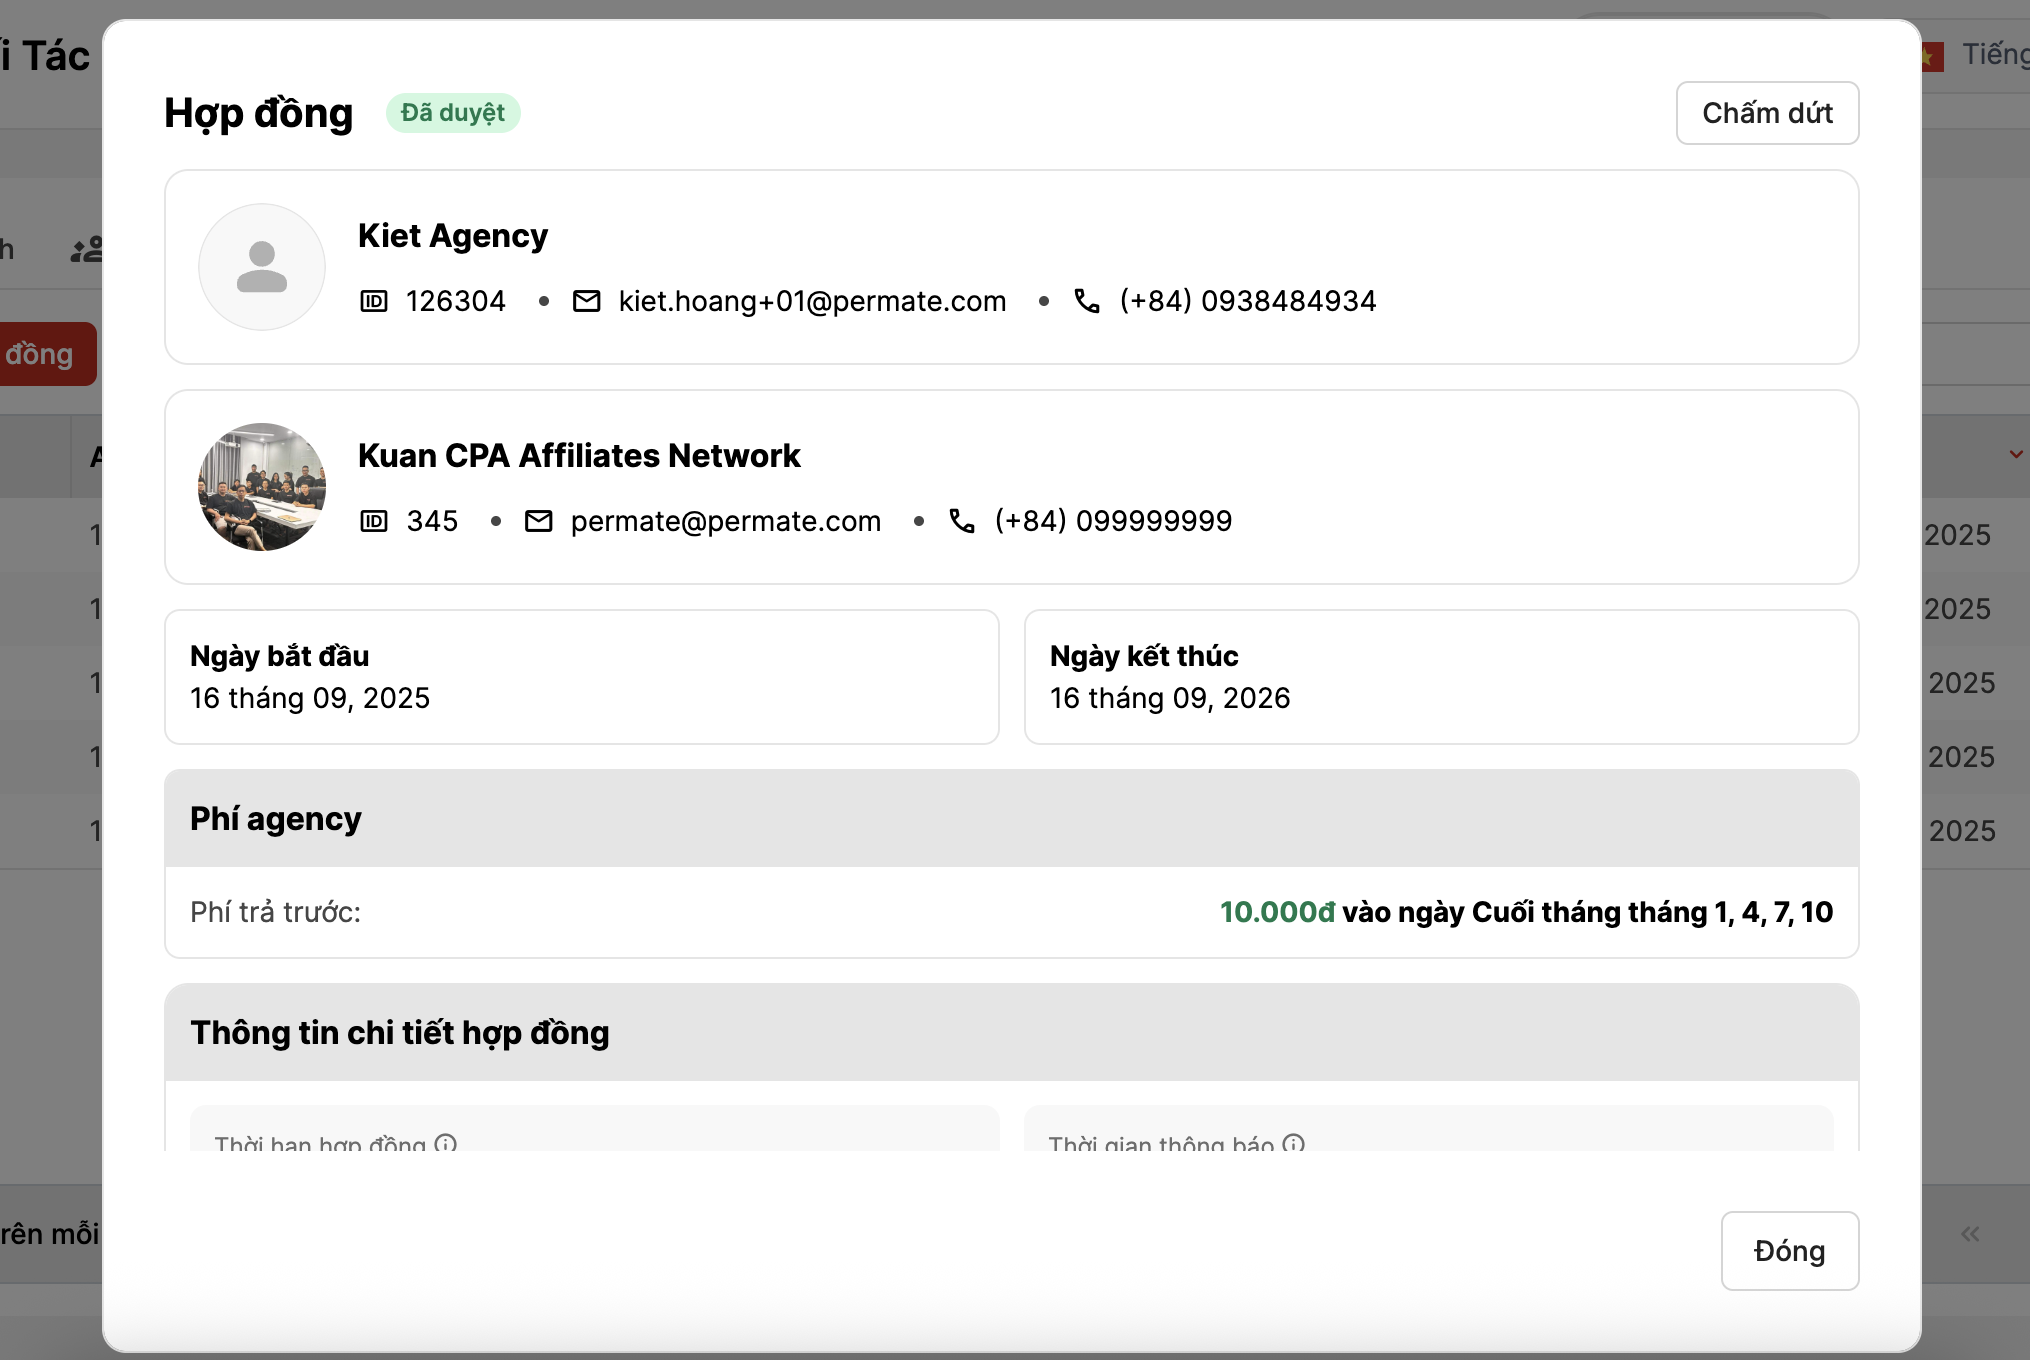The width and height of the screenshot is (2030, 1360).
Task: Click envelope icon beside permate@permate.com
Action: click(538, 521)
